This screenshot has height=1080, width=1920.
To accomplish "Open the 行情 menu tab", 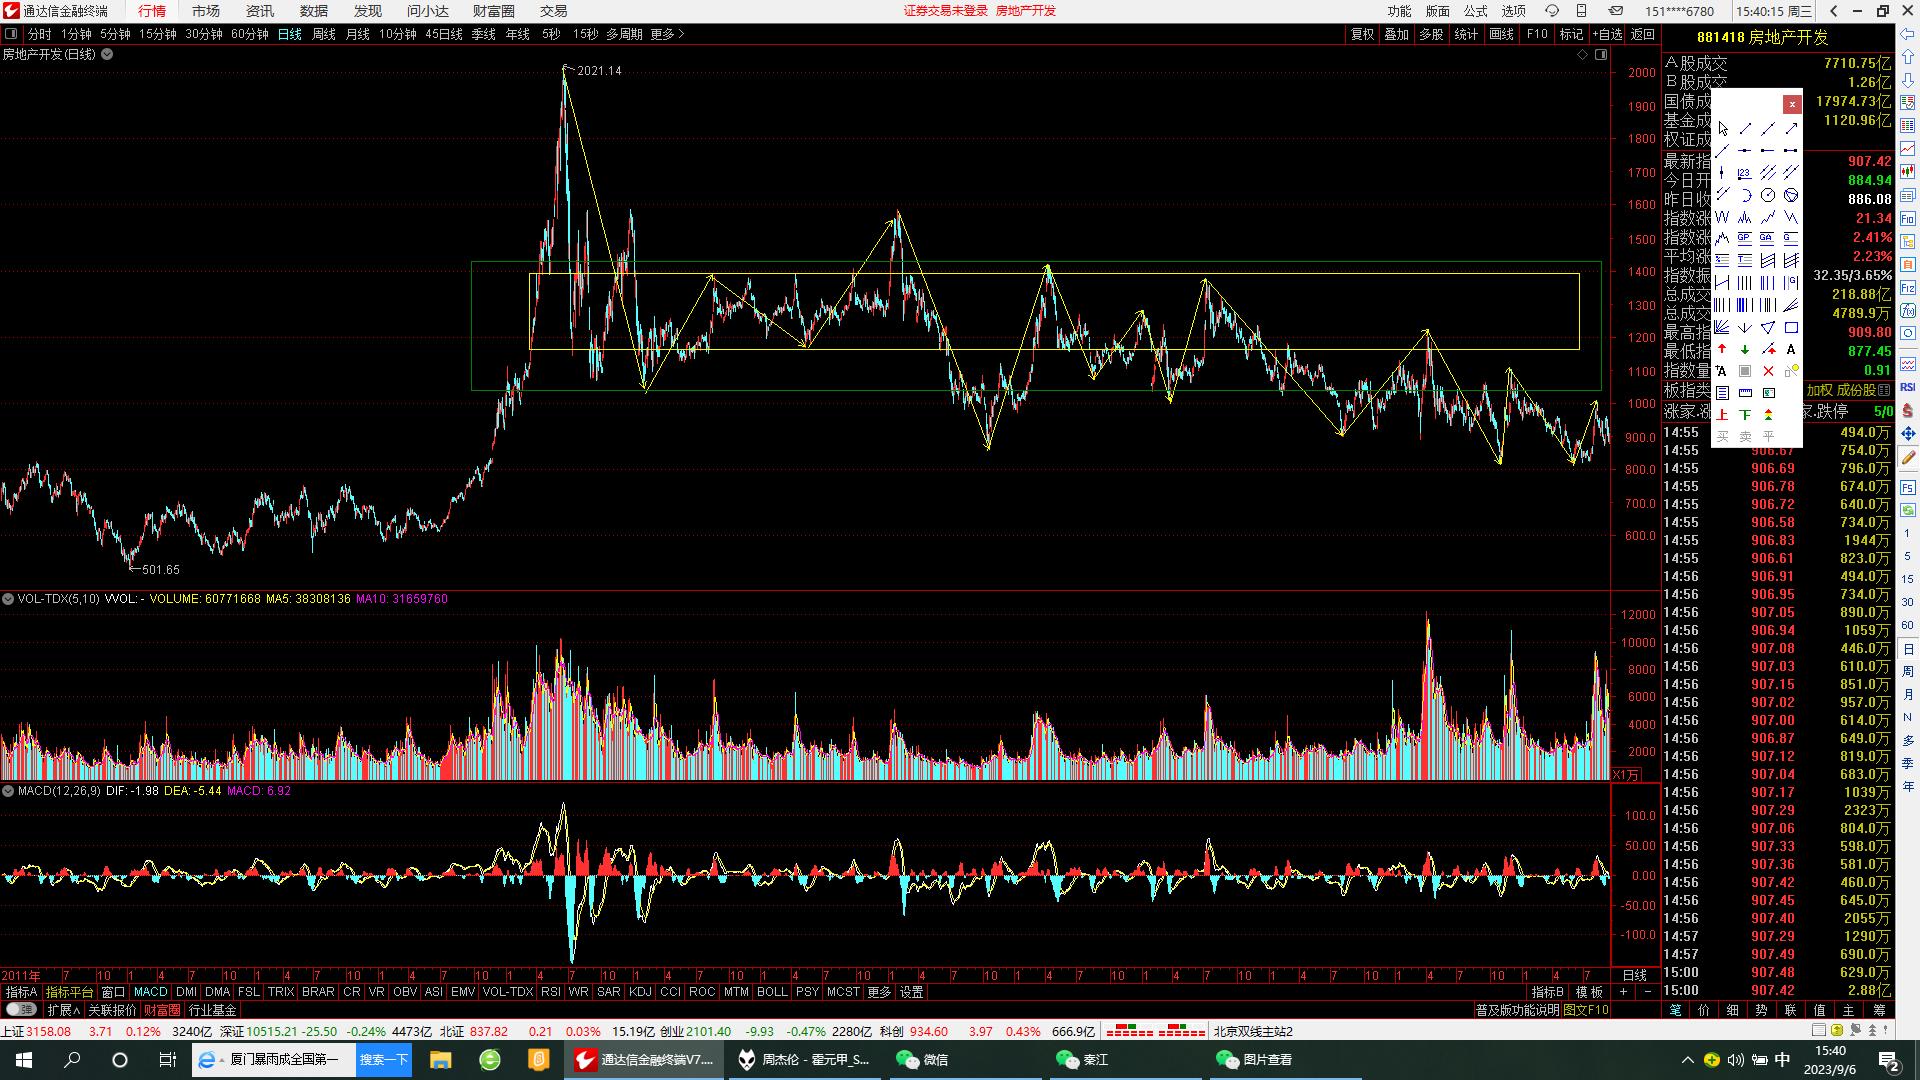I will click(x=152, y=11).
